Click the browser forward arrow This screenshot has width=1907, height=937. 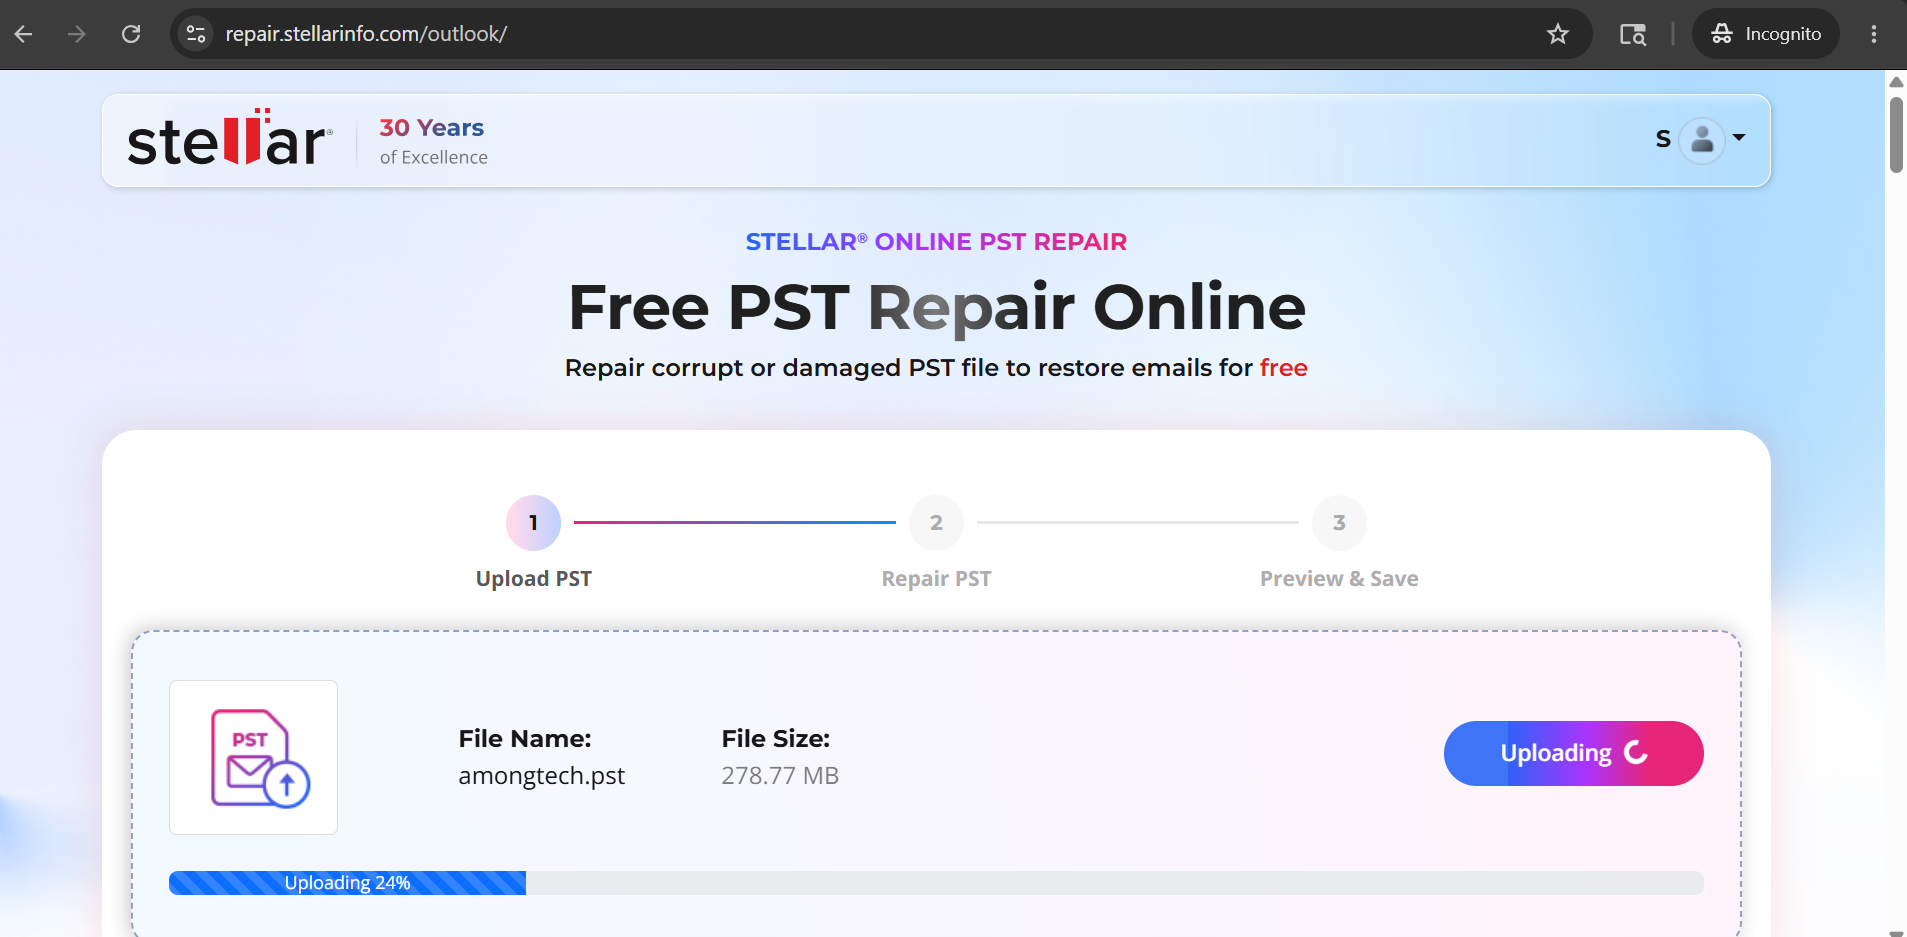(x=77, y=34)
